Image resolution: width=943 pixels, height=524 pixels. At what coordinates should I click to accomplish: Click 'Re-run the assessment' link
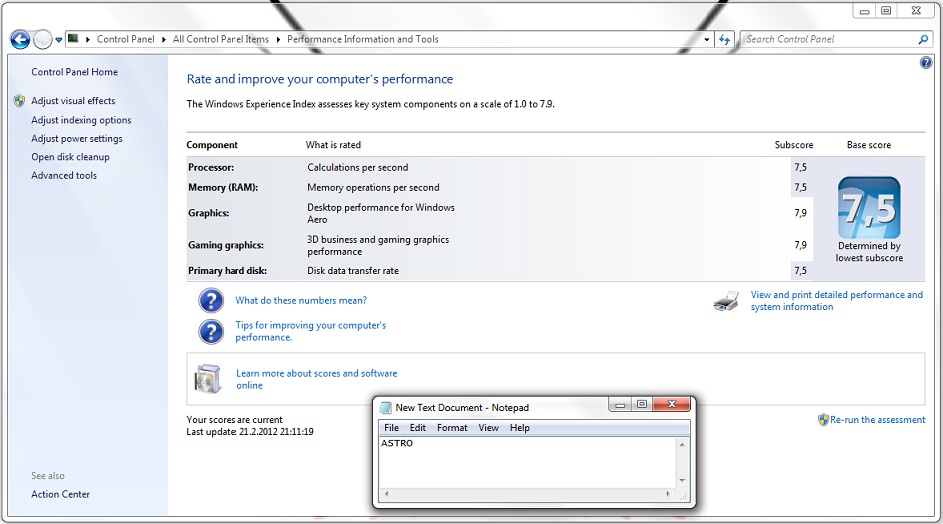(x=877, y=420)
